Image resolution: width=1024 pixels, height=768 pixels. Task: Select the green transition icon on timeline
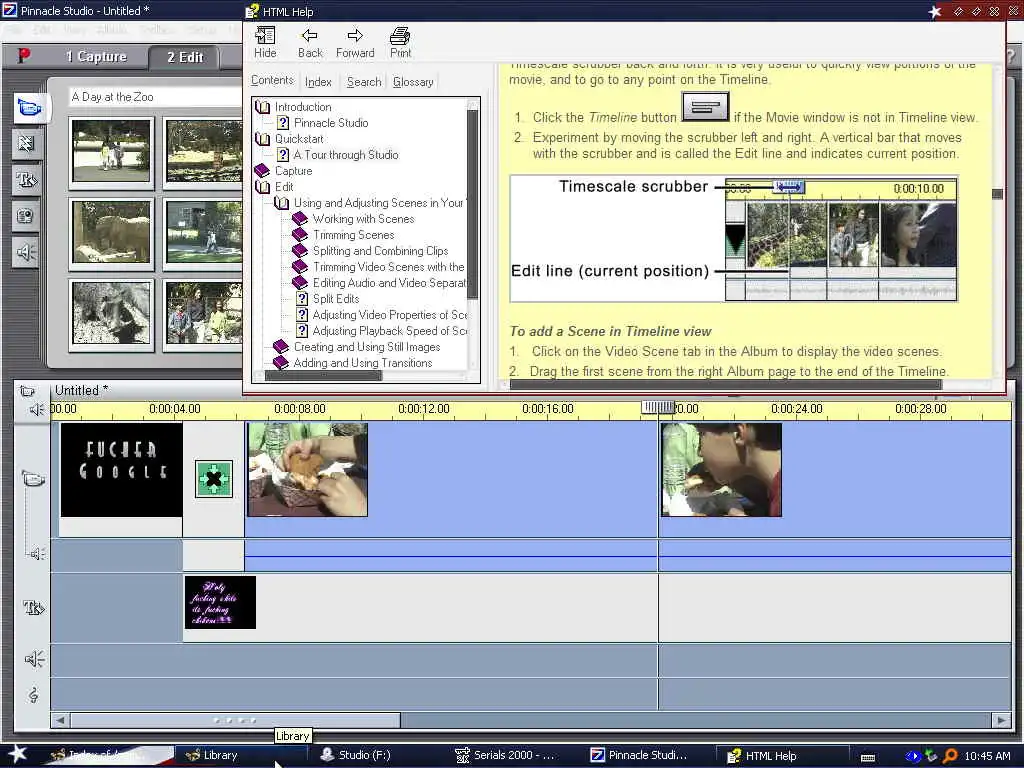(x=214, y=479)
